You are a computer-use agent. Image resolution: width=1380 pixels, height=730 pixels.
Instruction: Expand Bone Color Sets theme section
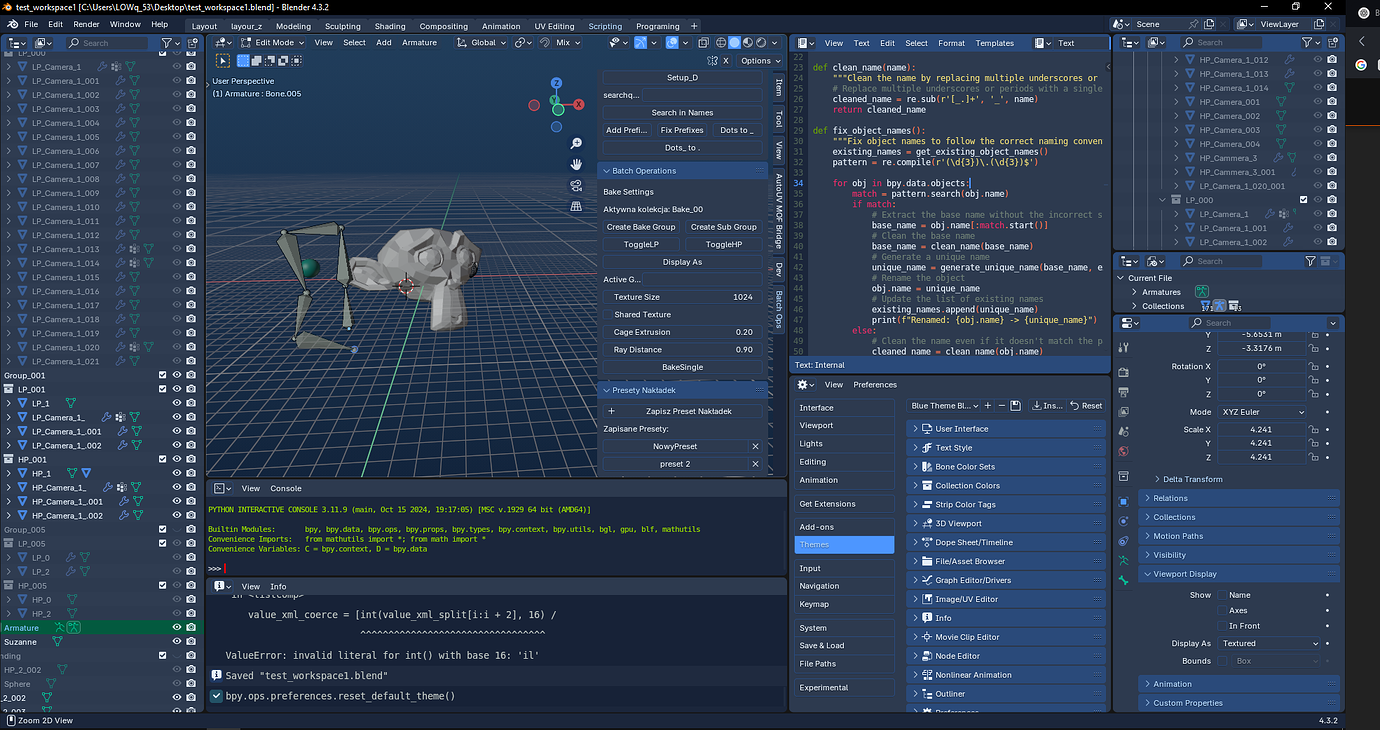coord(1006,467)
